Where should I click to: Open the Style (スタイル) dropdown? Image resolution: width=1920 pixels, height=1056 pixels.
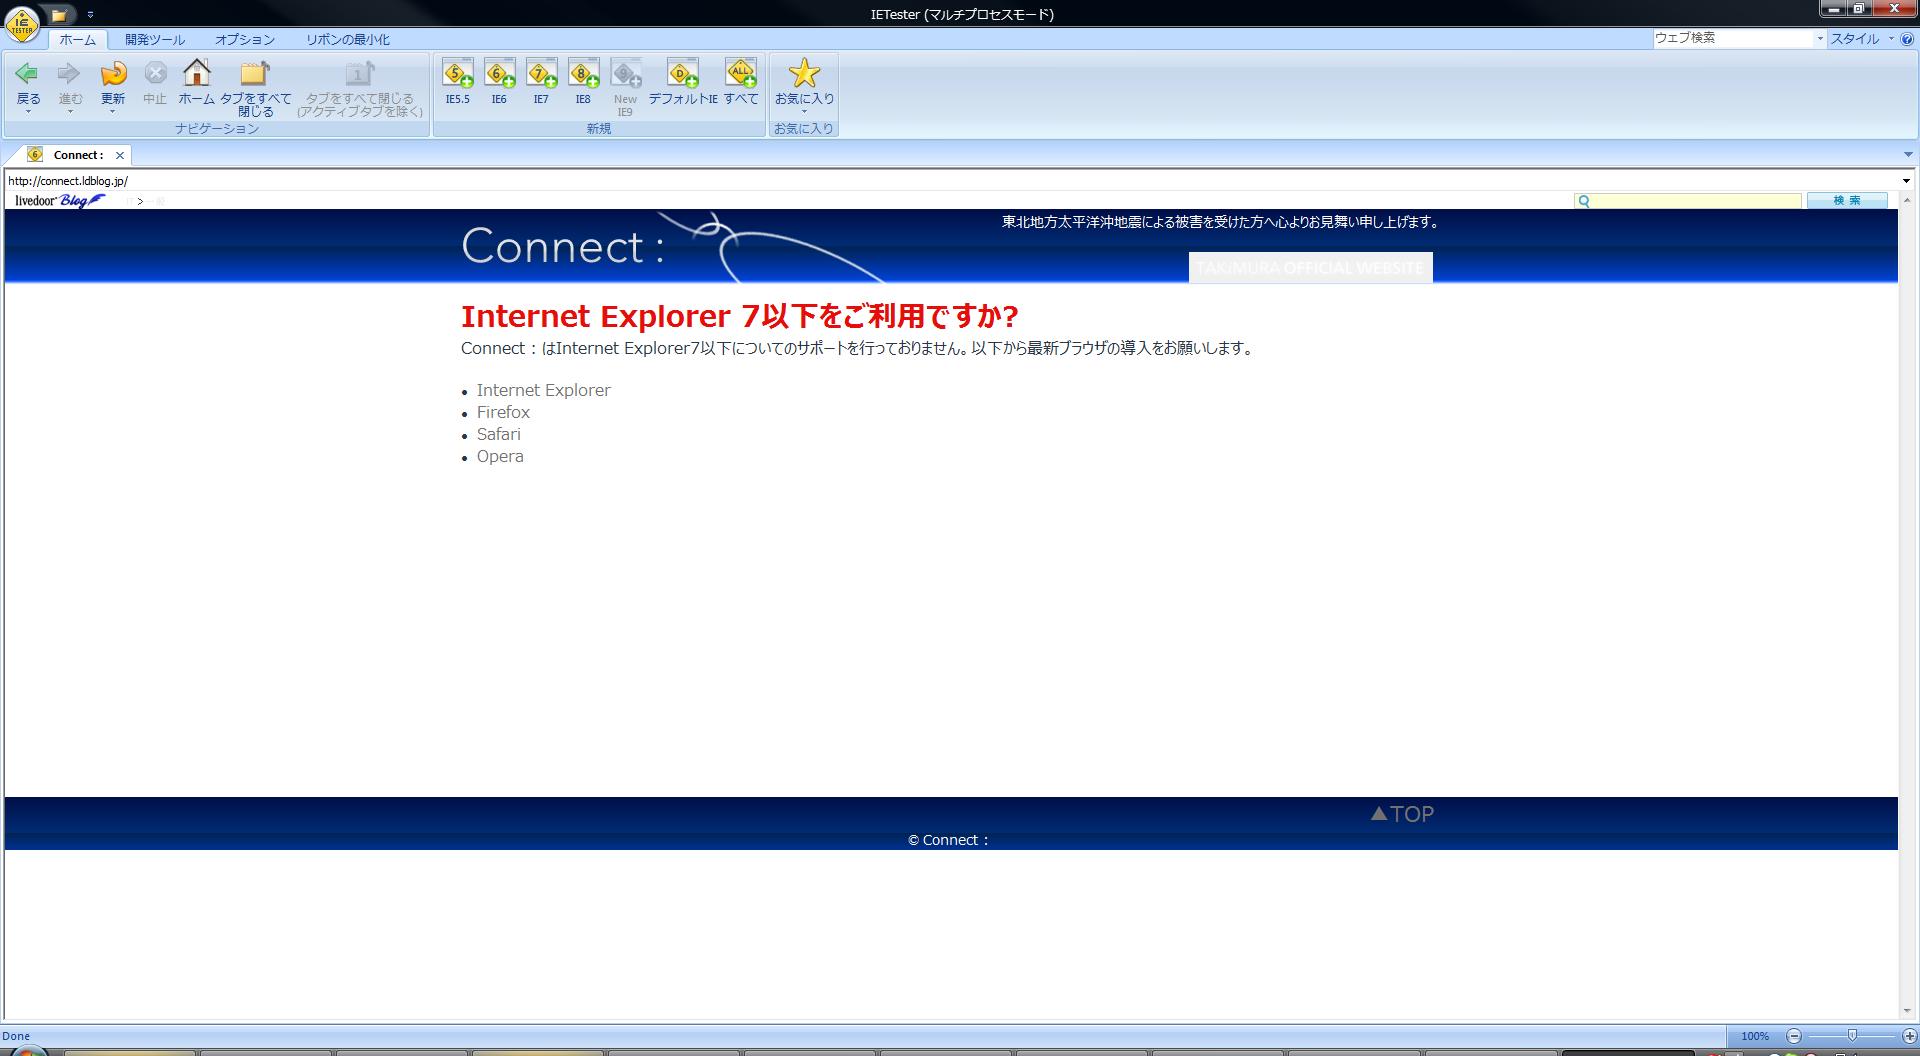point(1862,39)
